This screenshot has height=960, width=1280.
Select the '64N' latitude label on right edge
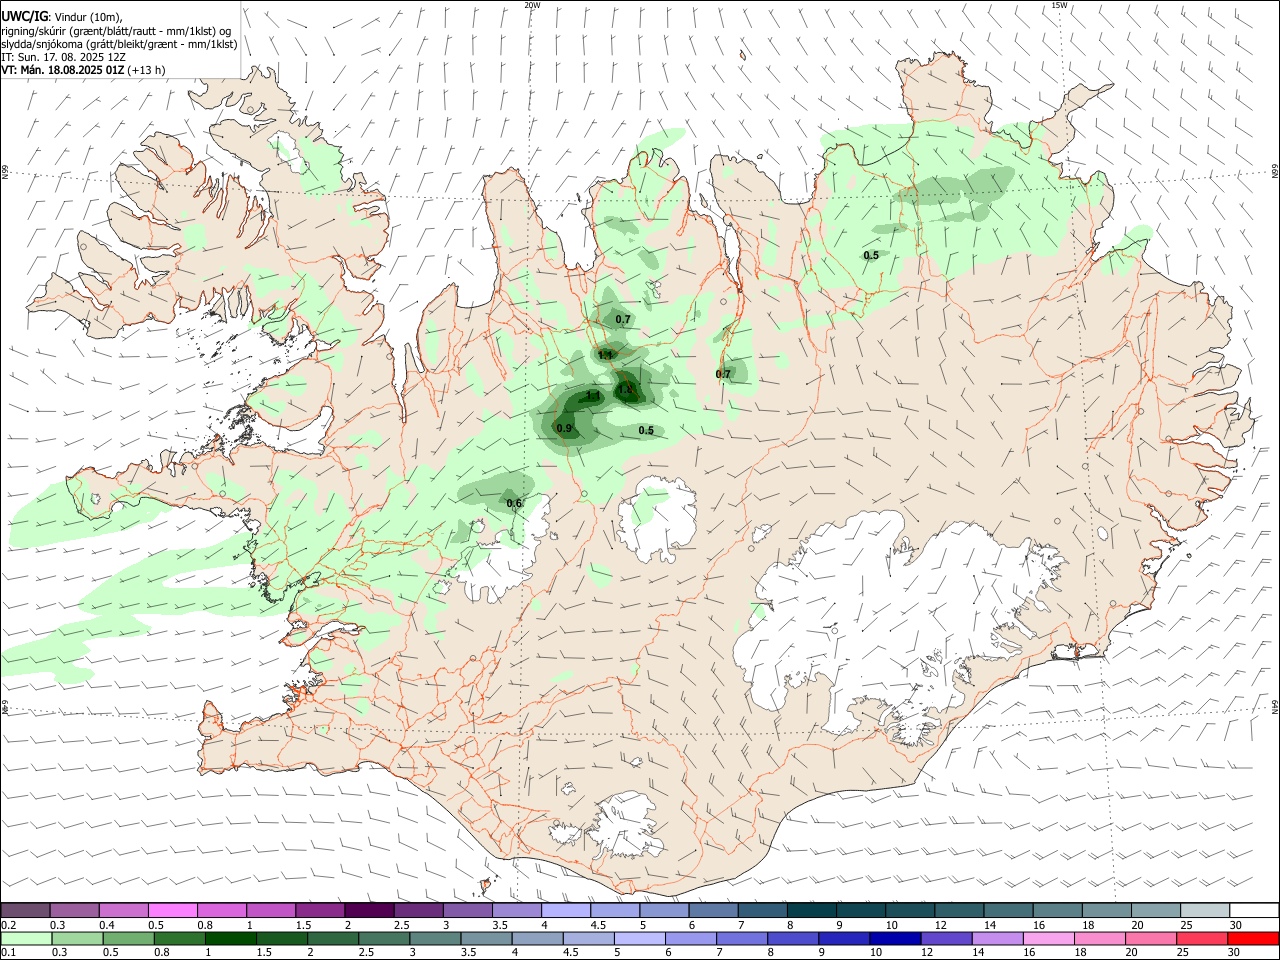click(x=1275, y=706)
